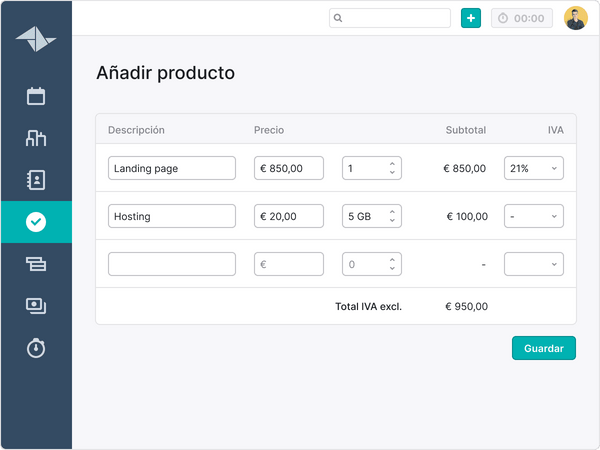Viewport: 600px width, 450px height.
Task: Start the 00:00 timer in the header
Action: pyautogui.click(x=521, y=18)
